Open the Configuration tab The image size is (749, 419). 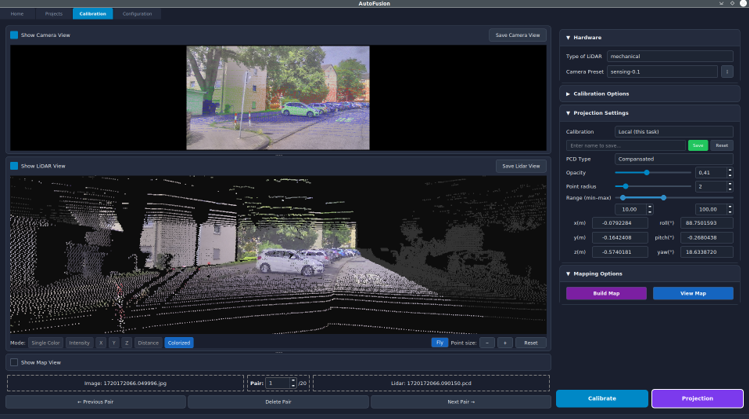137,14
